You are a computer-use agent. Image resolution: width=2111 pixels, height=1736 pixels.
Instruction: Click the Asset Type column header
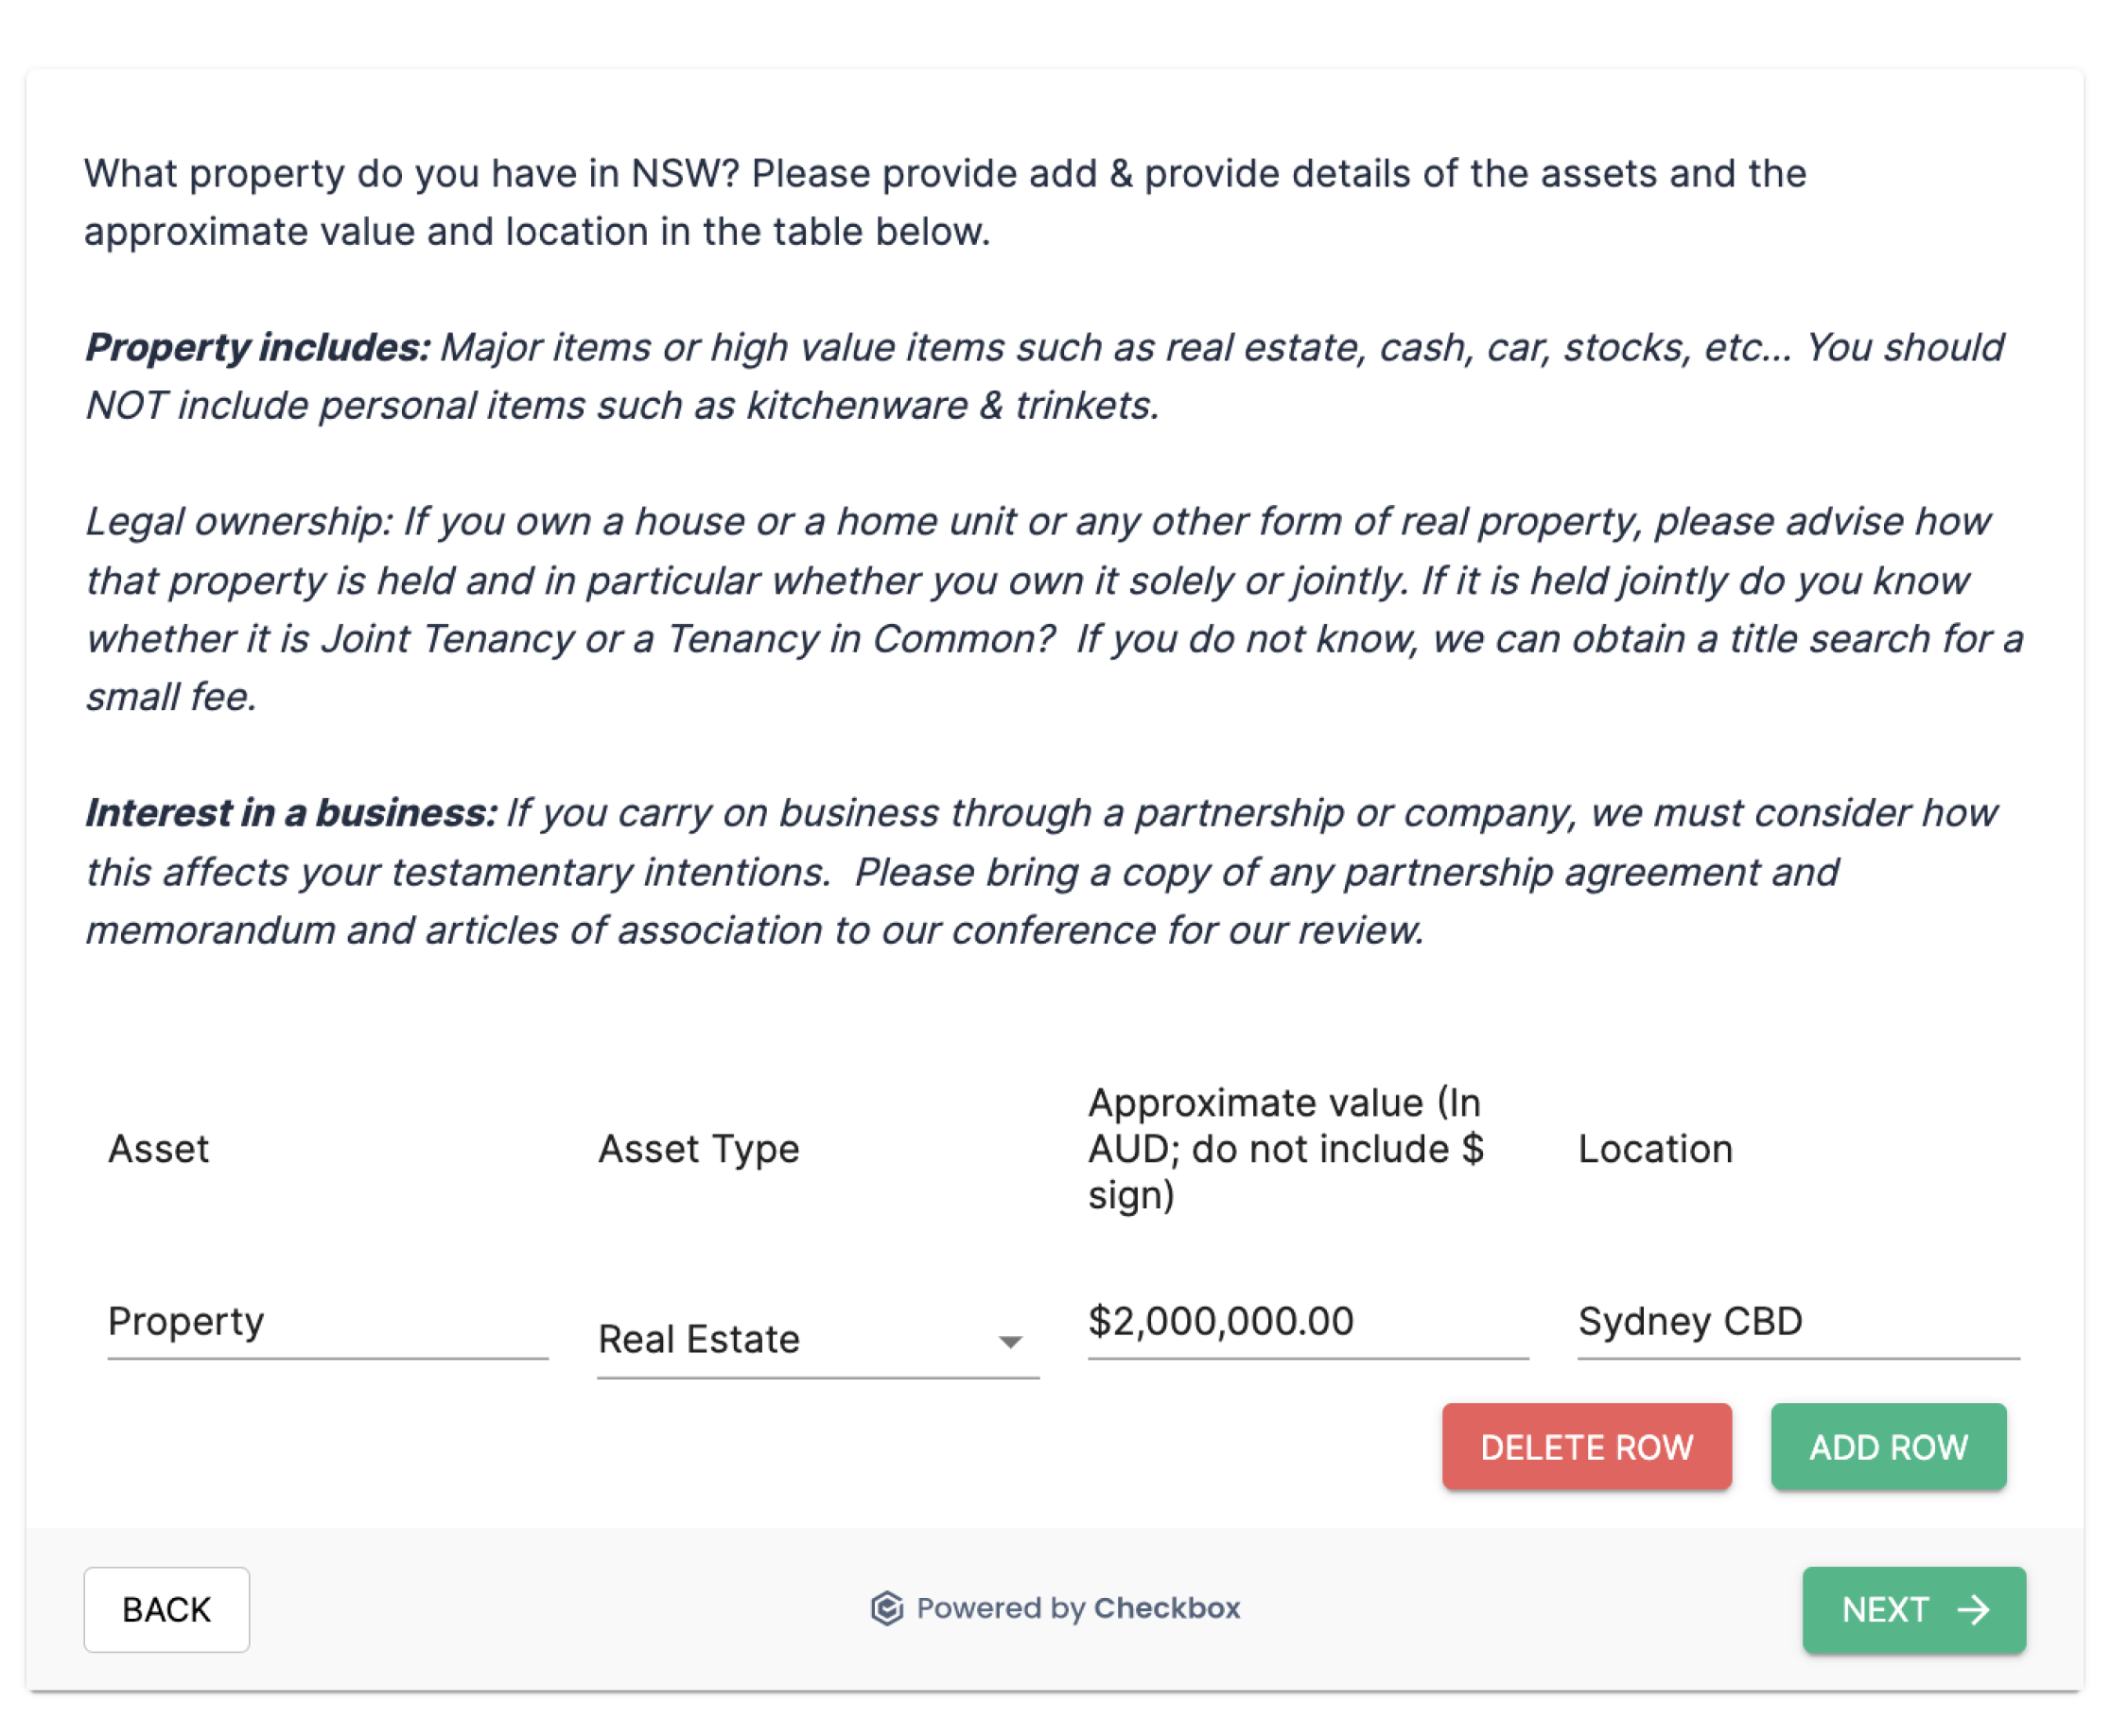tap(699, 1149)
